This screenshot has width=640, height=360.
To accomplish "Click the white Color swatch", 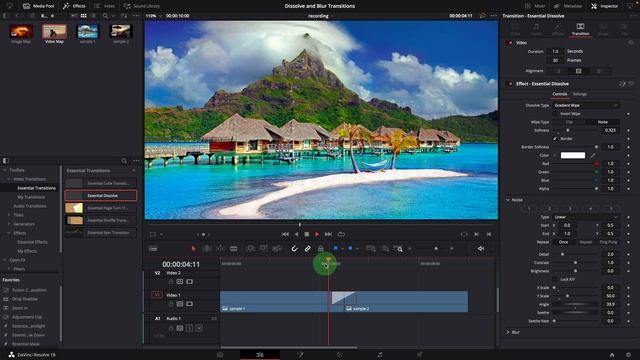I will click(573, 156).
